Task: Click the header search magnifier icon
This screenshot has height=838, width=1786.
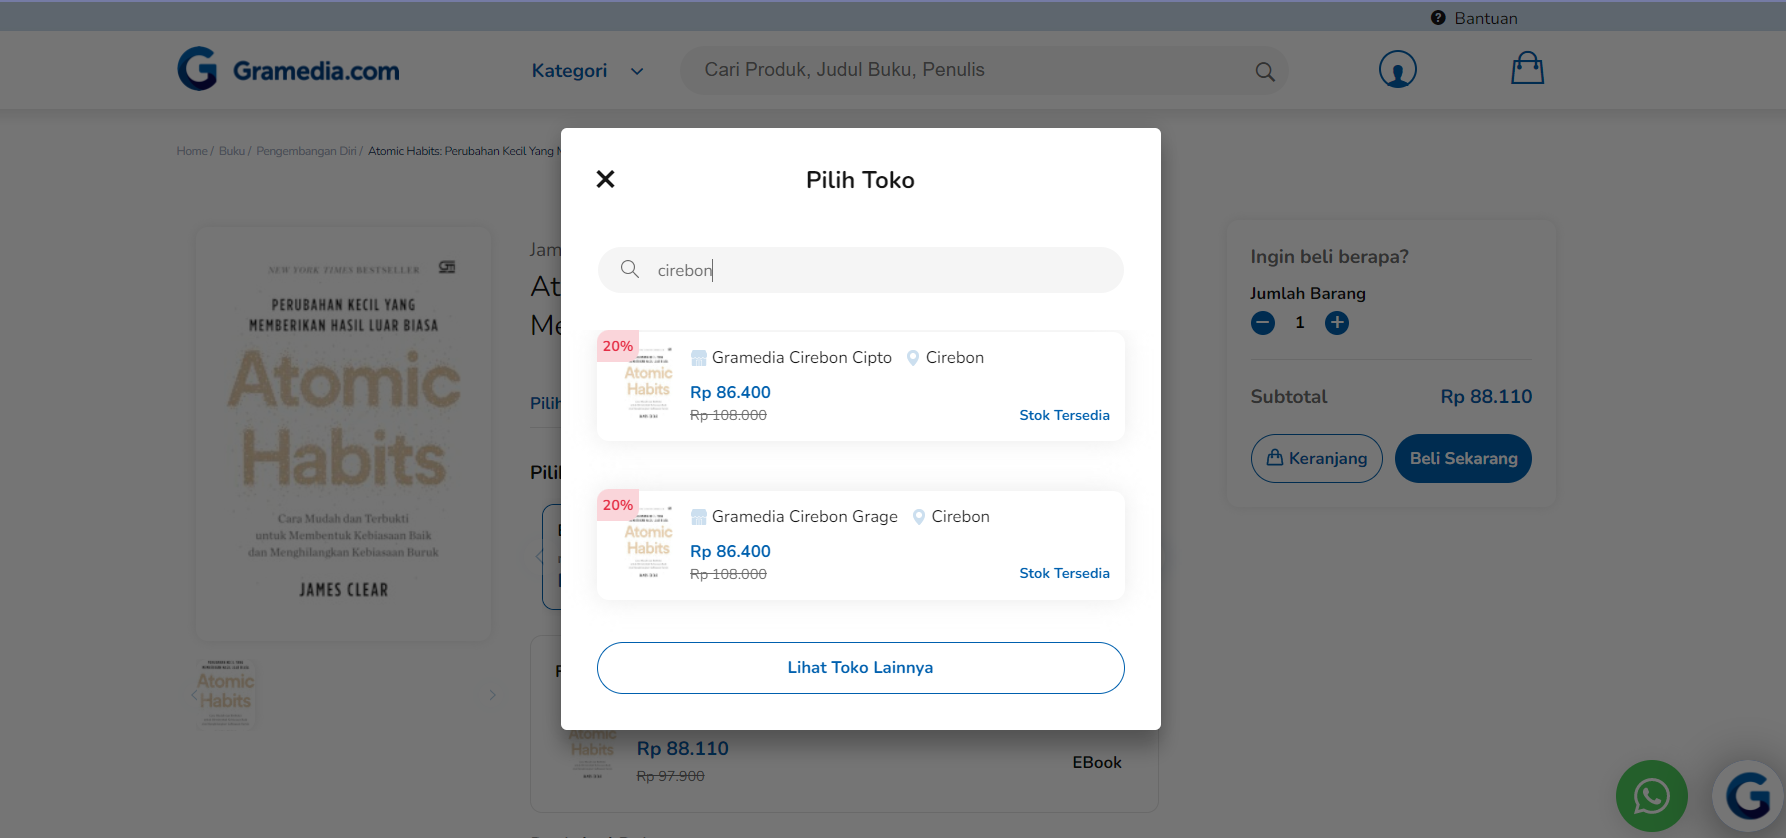Action: [1265, 72]
